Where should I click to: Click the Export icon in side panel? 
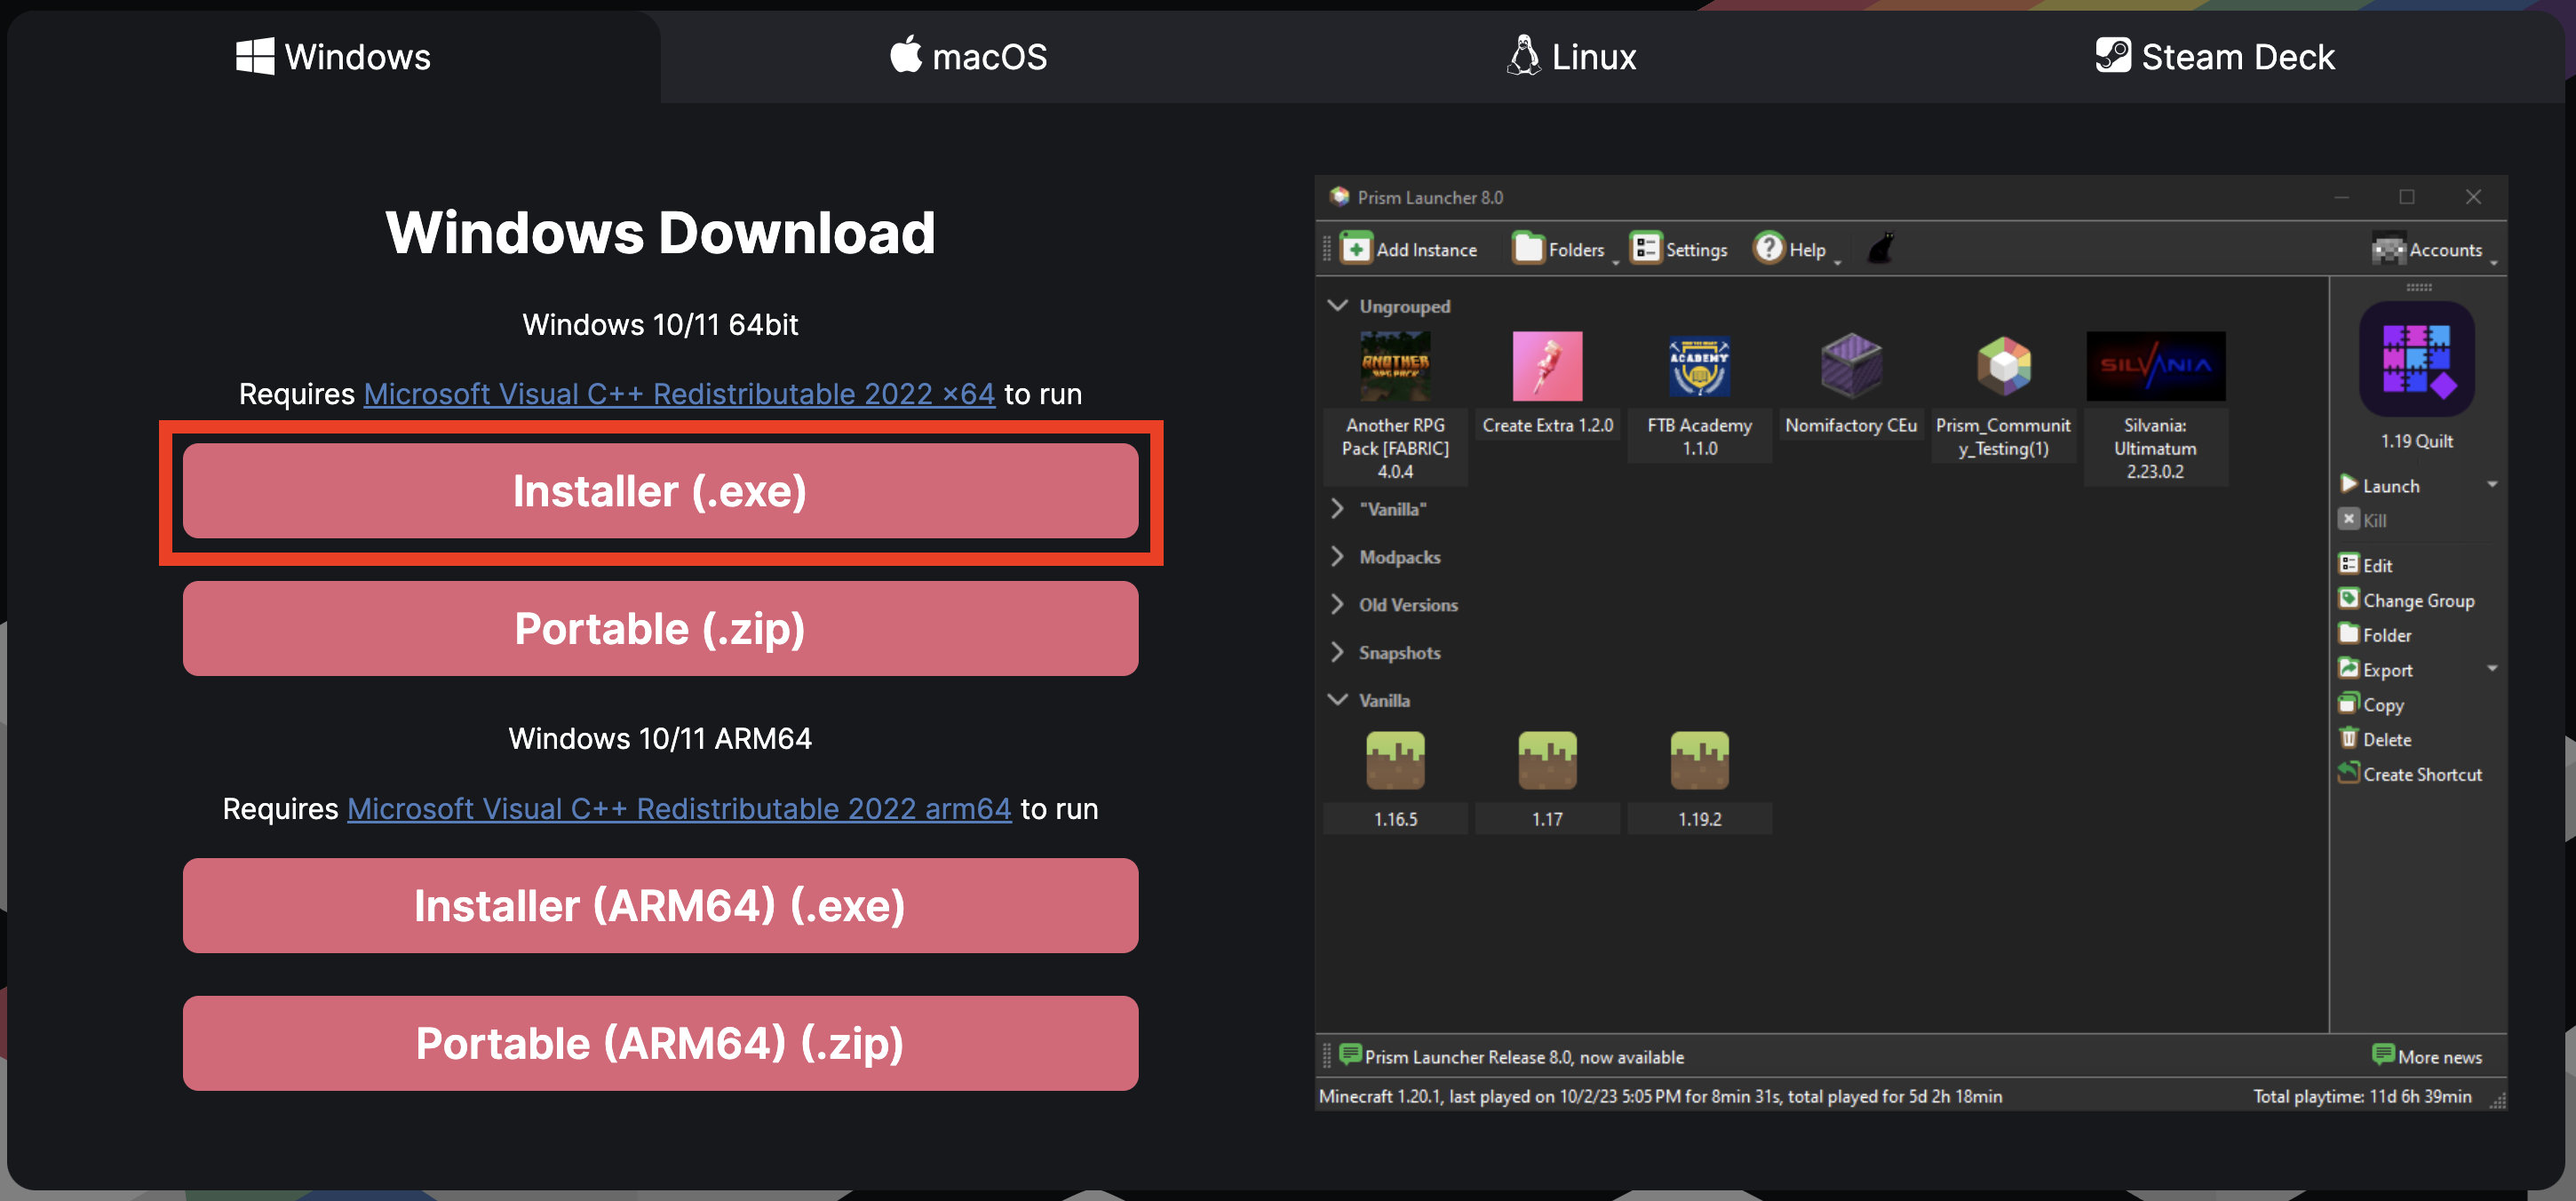pos(2348,668)
